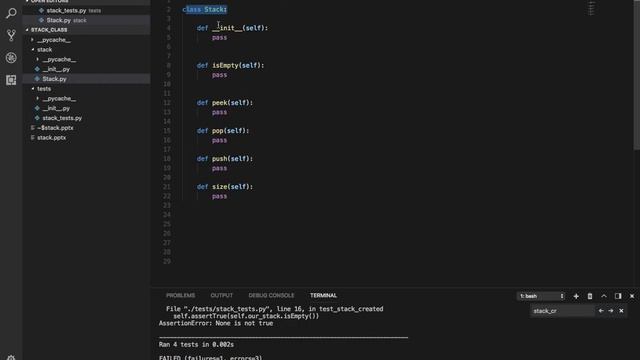This screenshot has width=640, height=360.
Task: Click 'AssertionError: None is not true' text
Action: pos(216,323)
